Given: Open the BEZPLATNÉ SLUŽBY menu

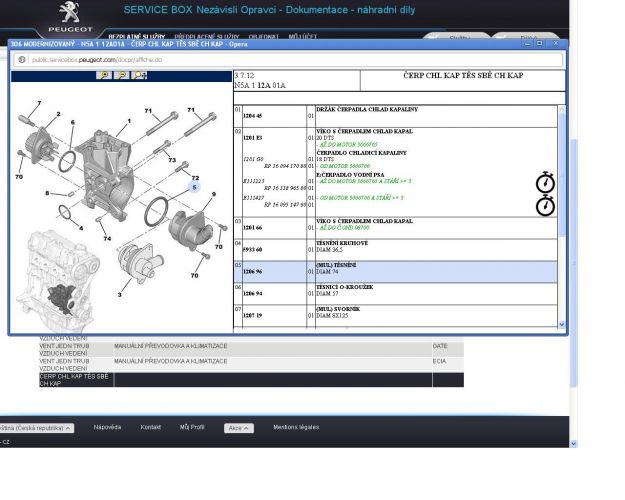Looking at the screenshot, I should pyautogui.click(x=137, y=36).
